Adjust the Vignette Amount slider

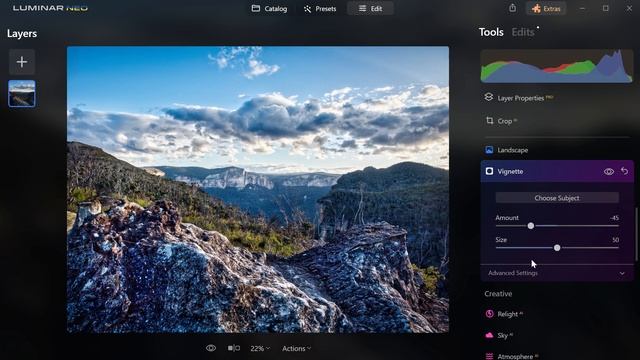(x=531, y=226)
